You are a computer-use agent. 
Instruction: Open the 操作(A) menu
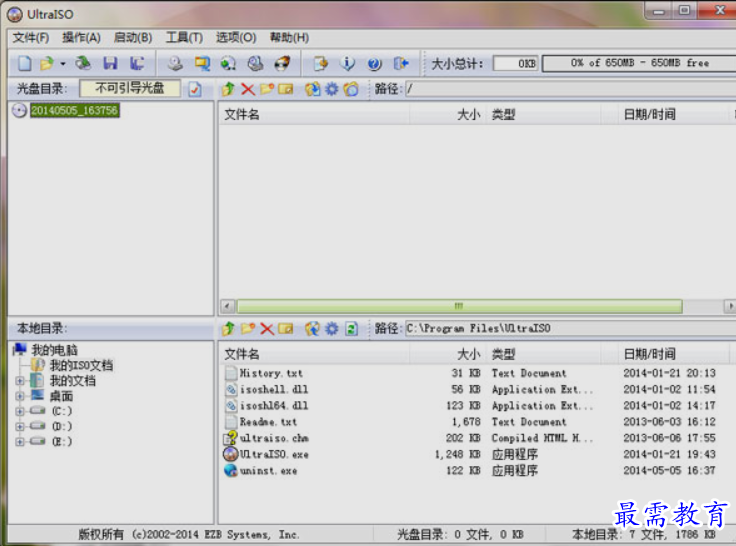(81, 38)
